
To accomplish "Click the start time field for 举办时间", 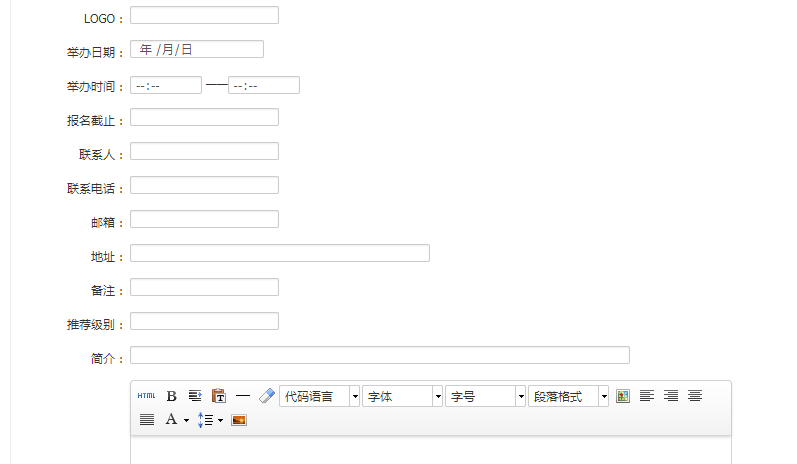I will (x=166, y=86).
